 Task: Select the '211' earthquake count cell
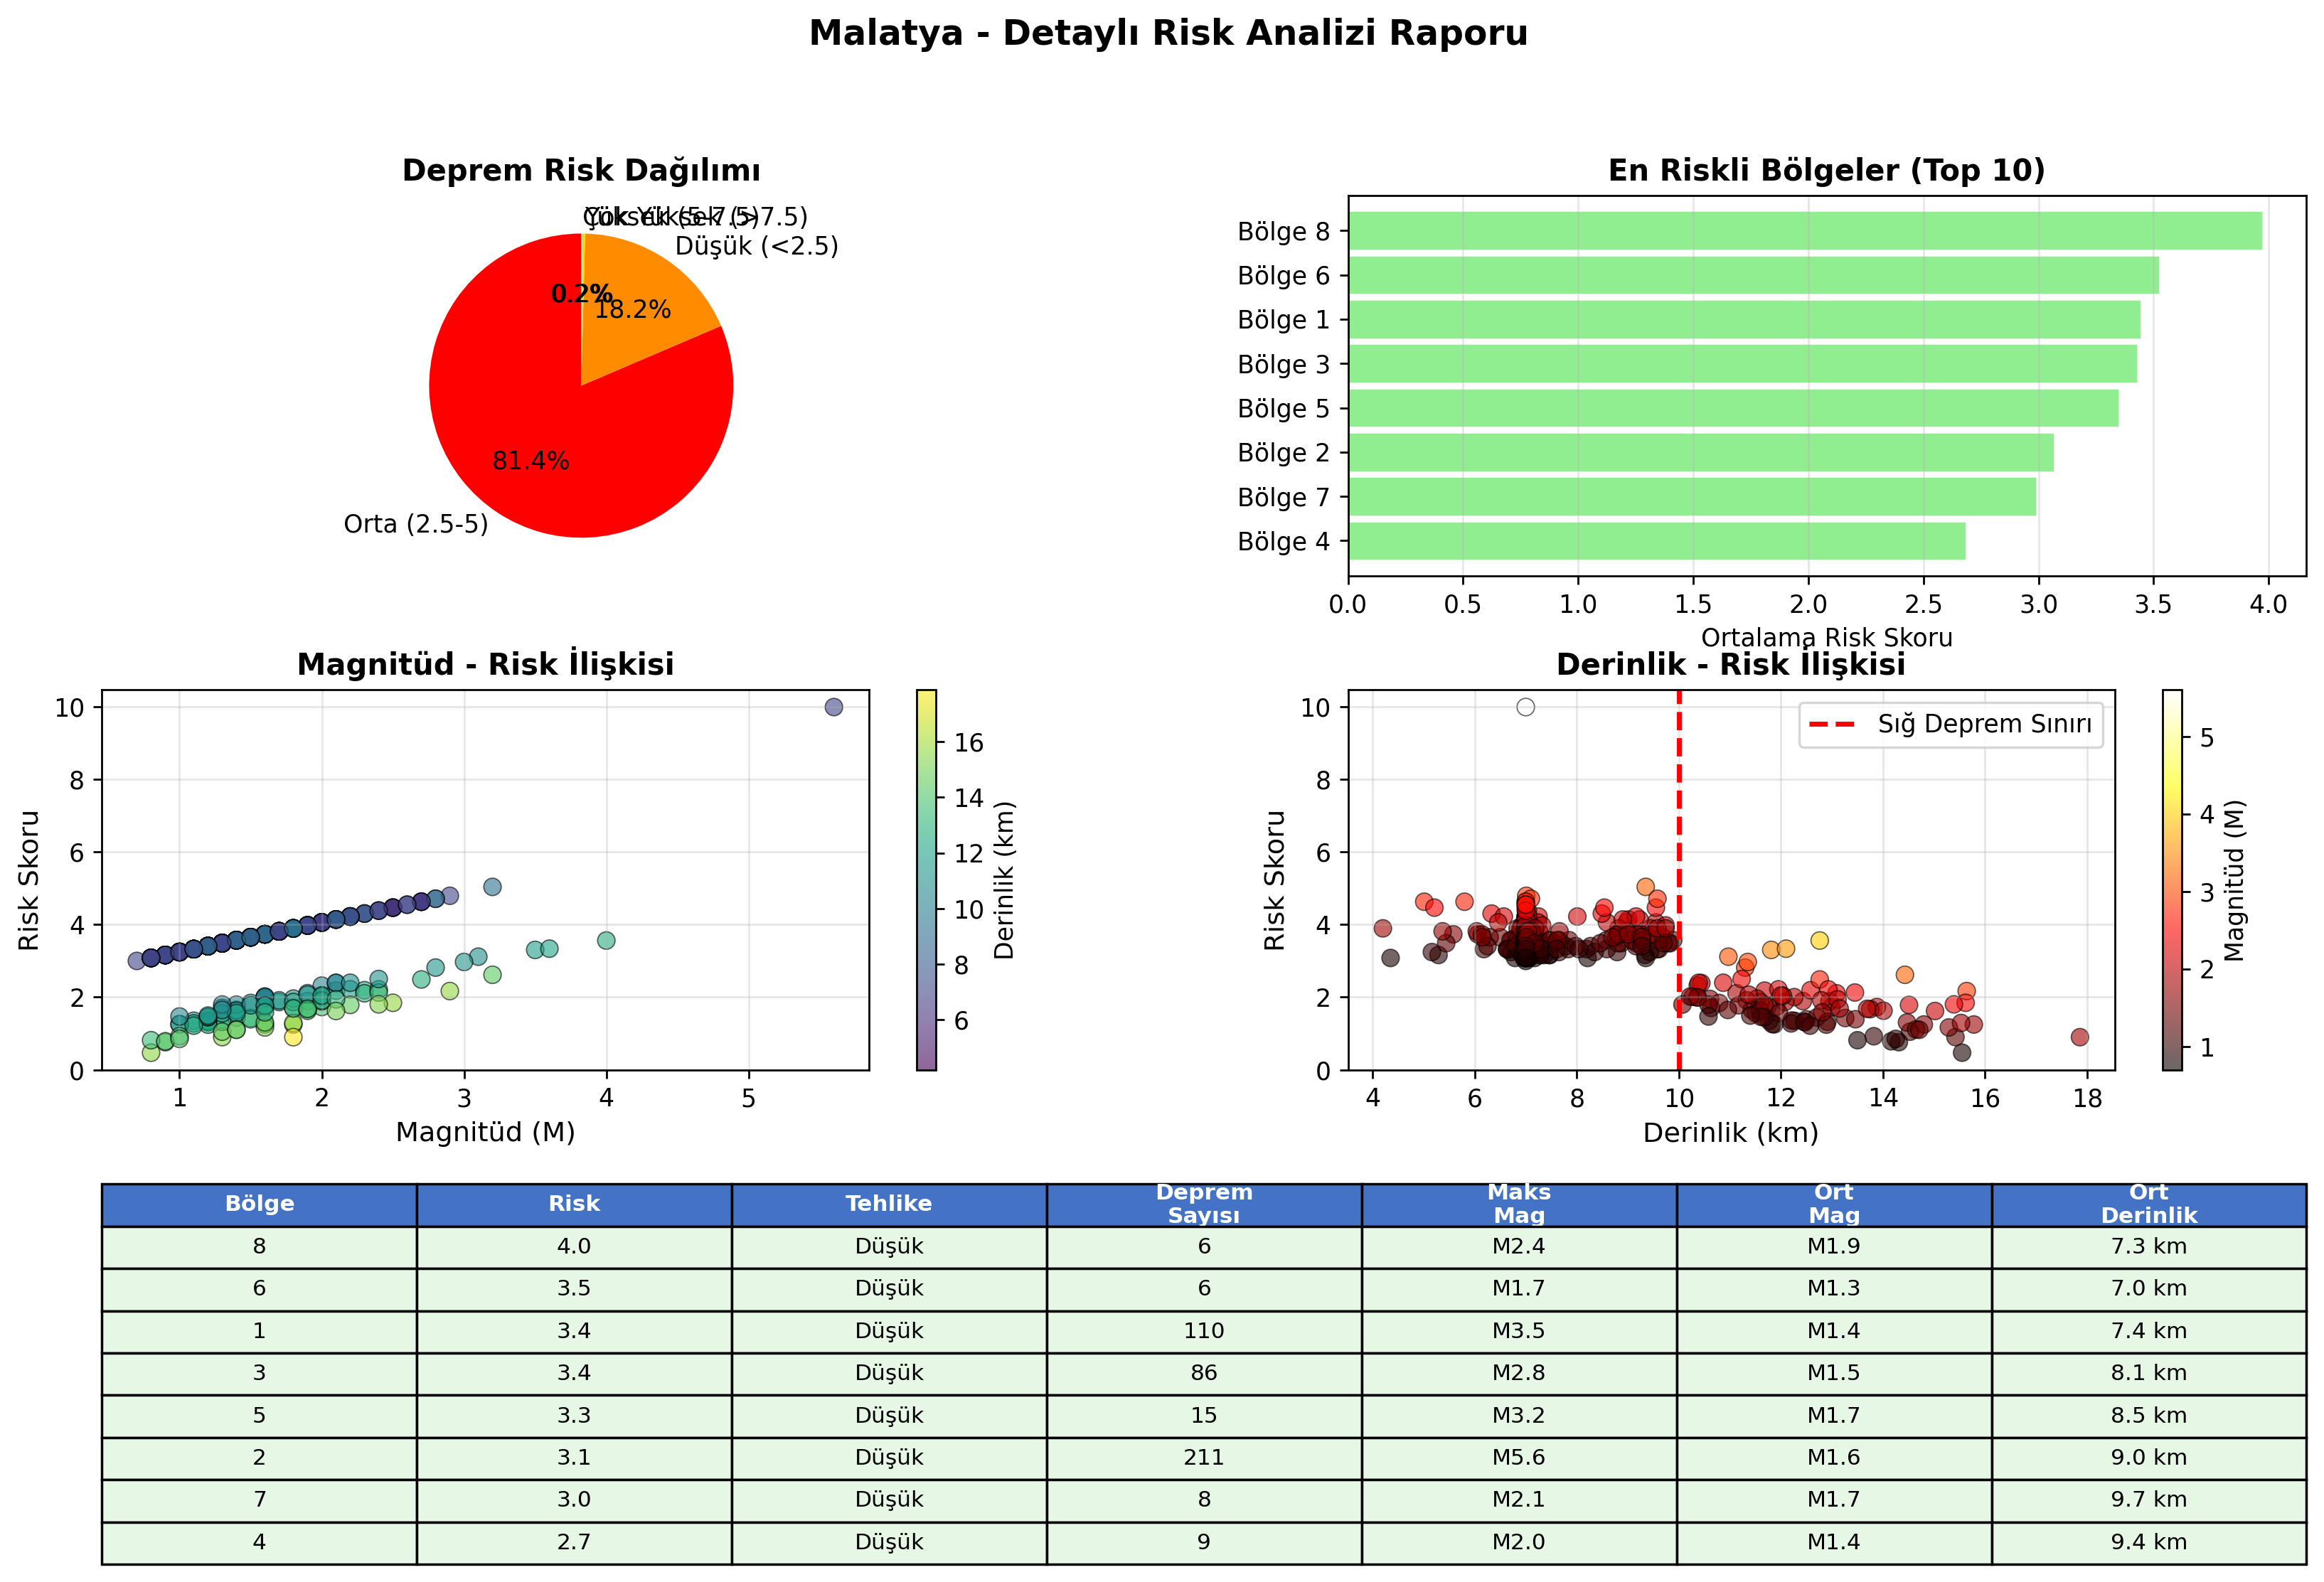(x=1204, y=1457)
